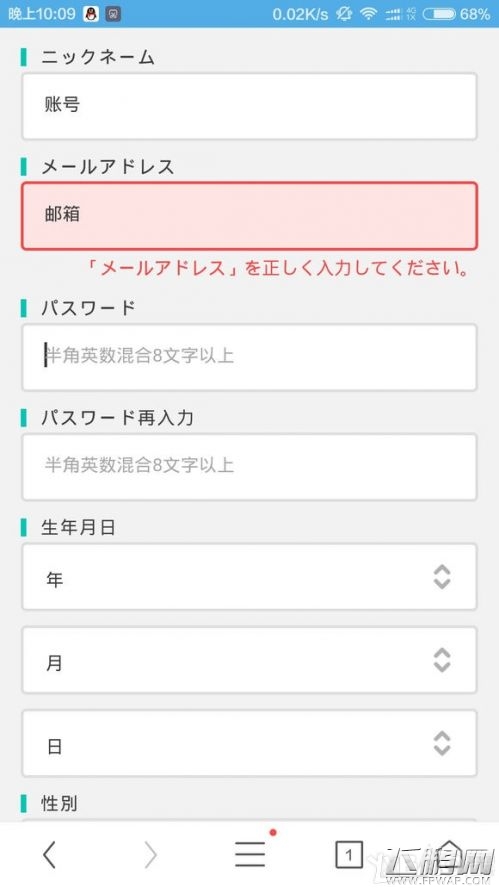Focus the highlighted メールアドレス email field

coord(249,216)
